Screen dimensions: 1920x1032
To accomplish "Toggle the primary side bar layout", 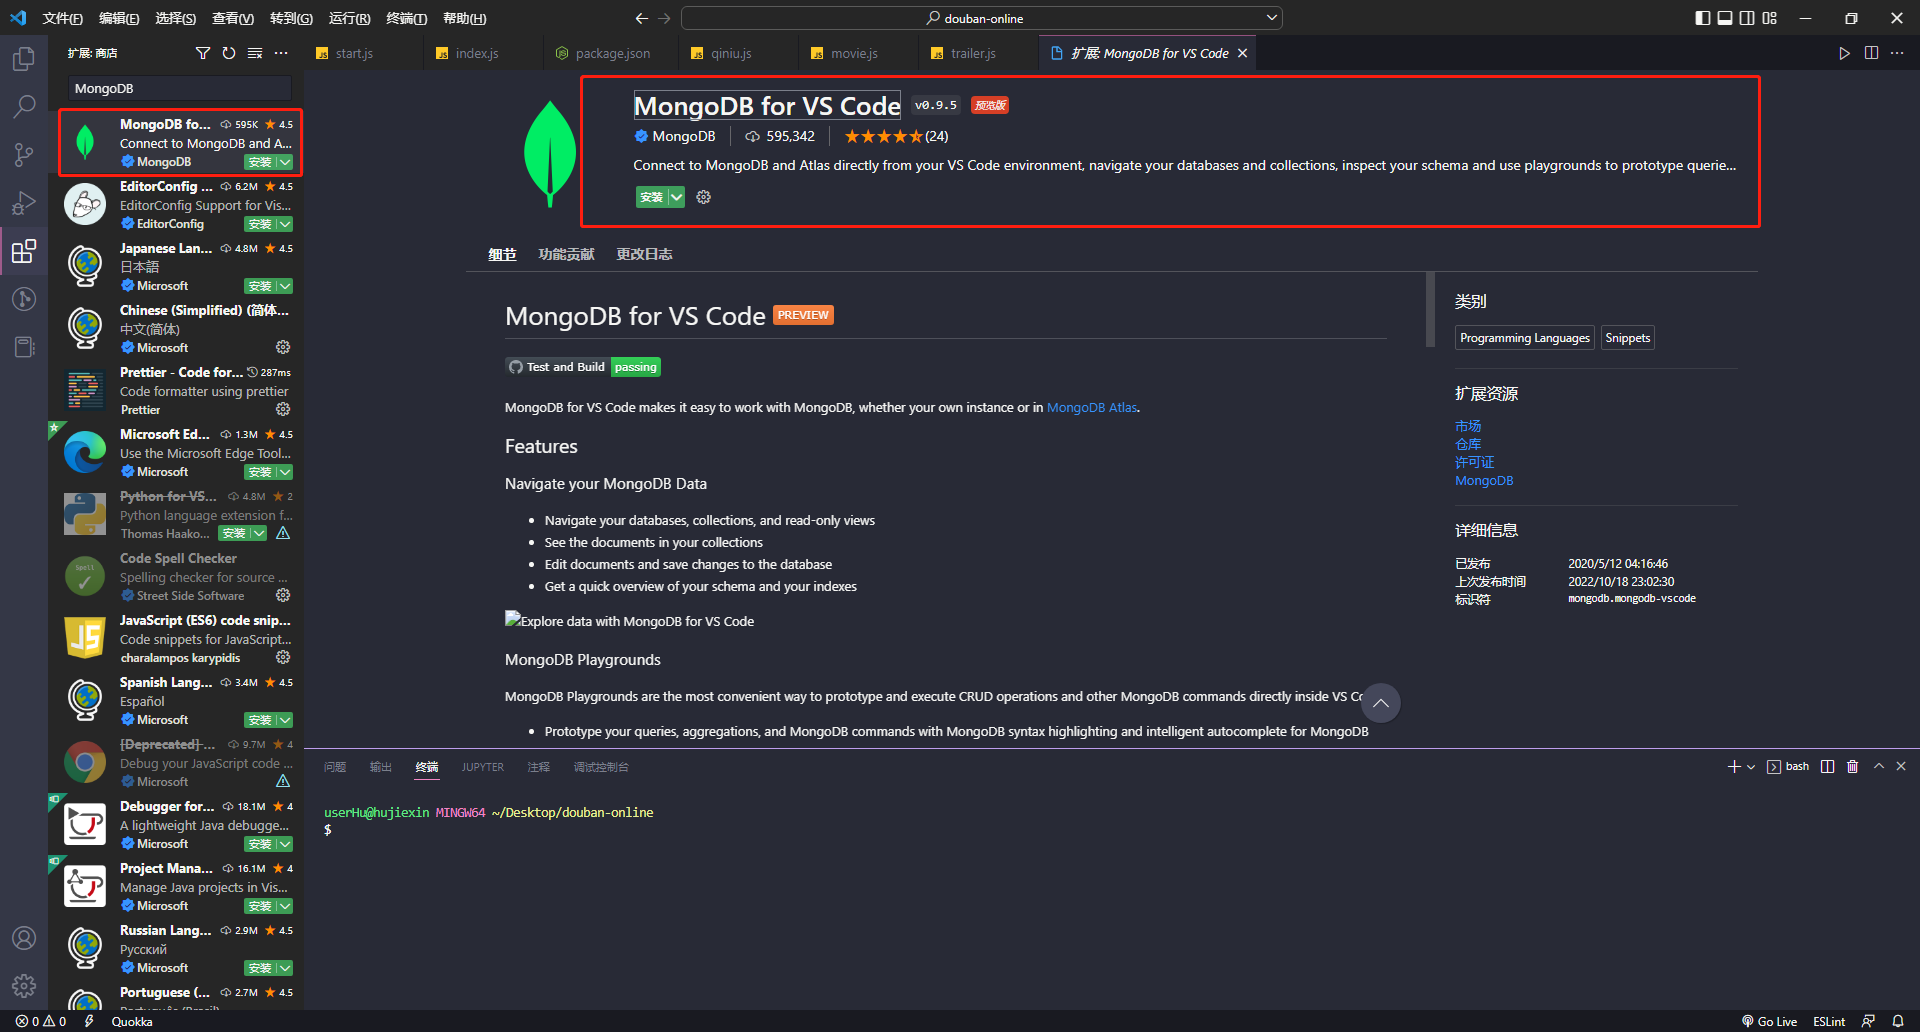I will point(1703,18).
